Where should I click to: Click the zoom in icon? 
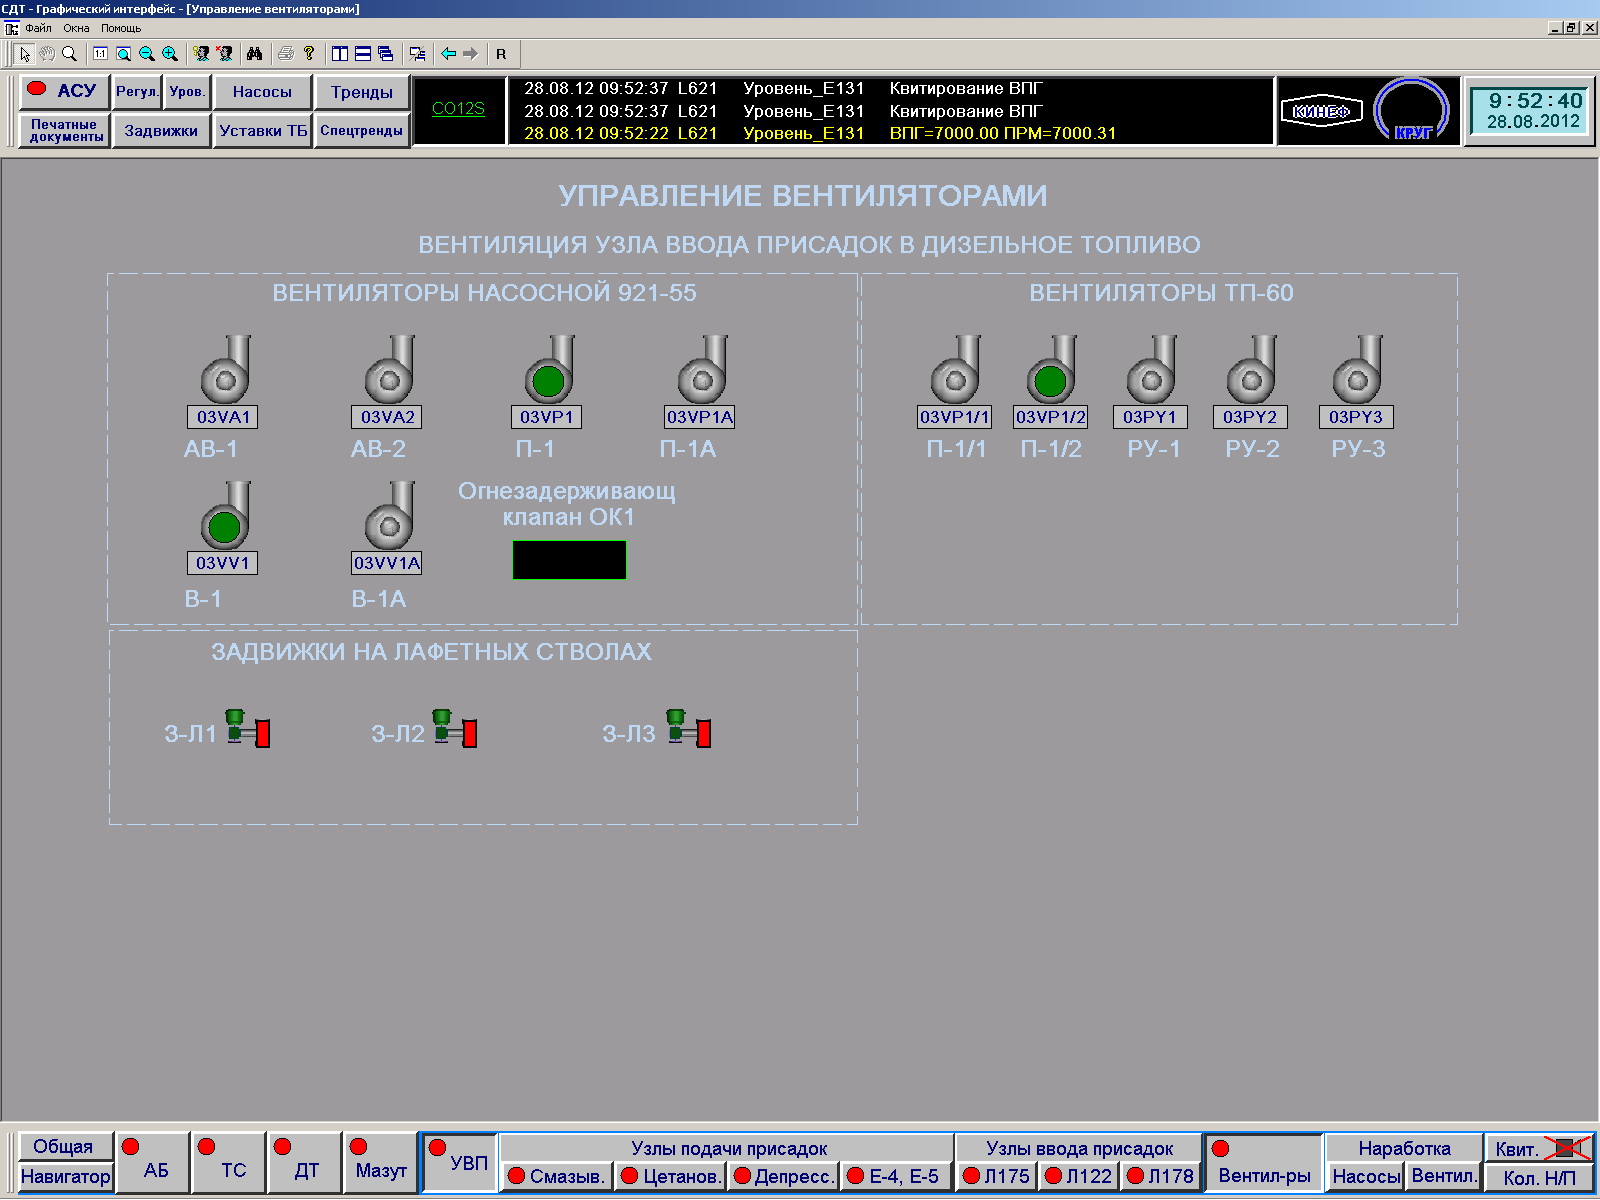click(169, 54)
